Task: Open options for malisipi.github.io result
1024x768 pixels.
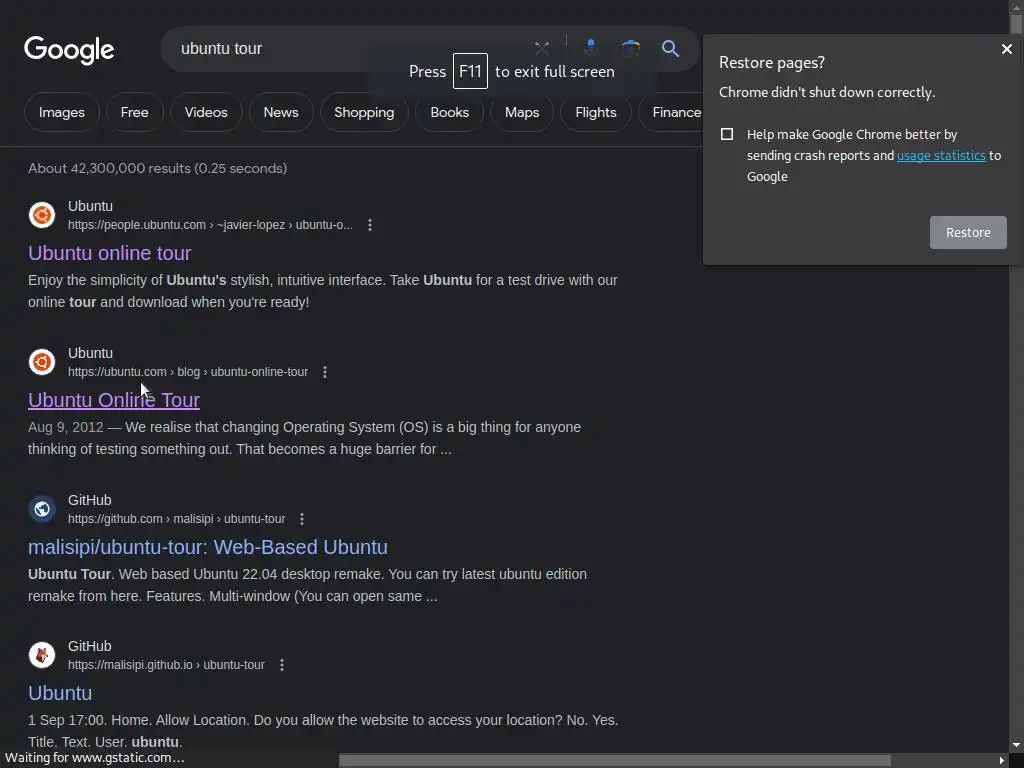Action: click(281, 665)
